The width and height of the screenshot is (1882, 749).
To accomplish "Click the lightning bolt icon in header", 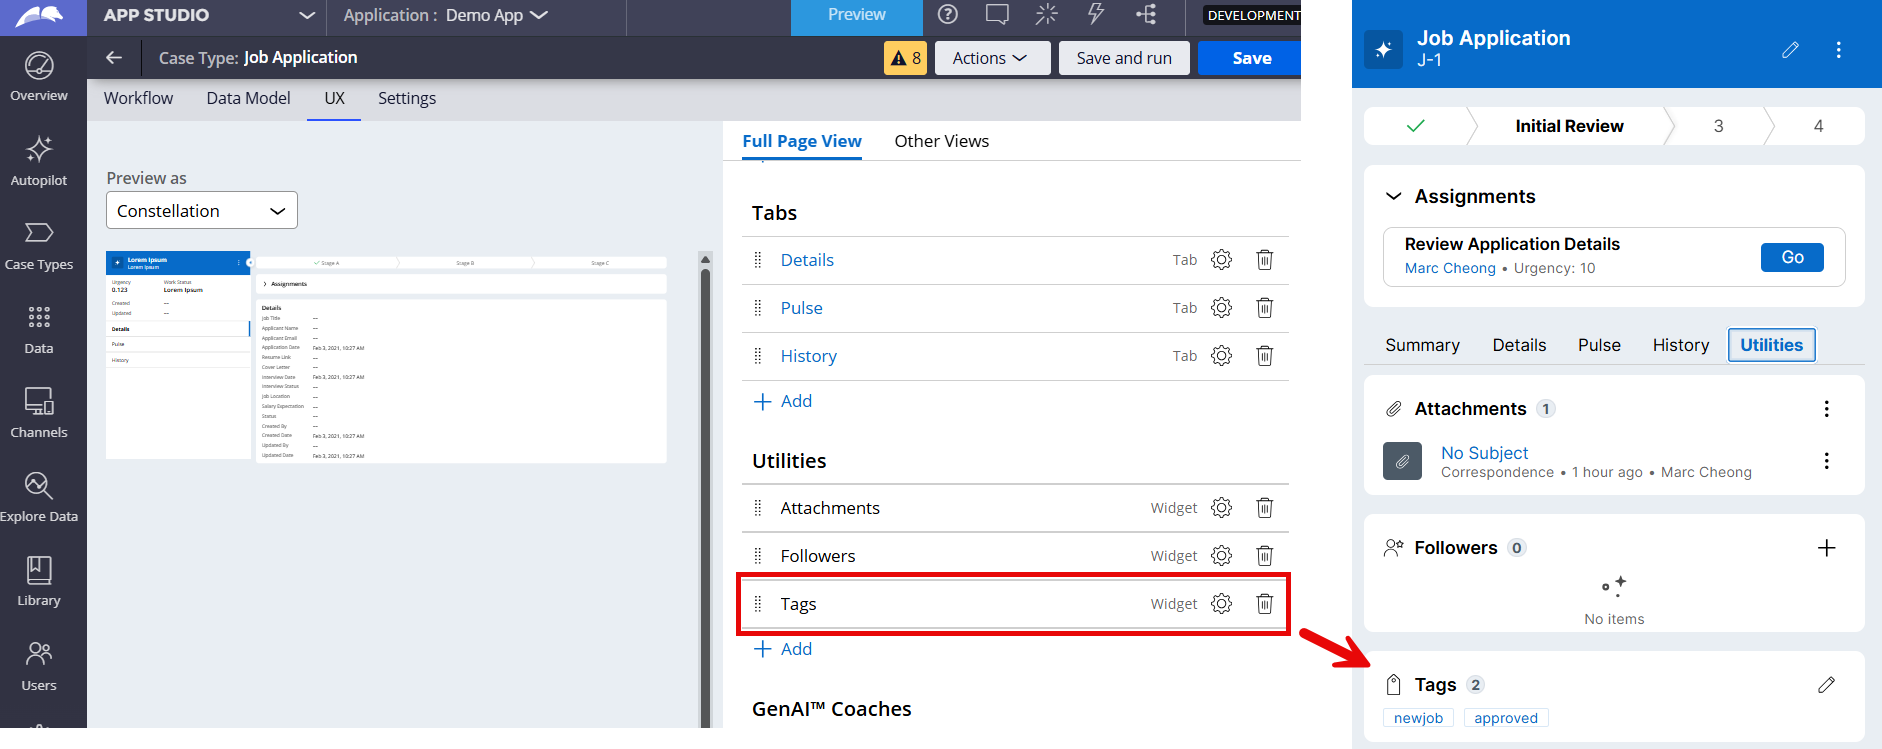I will point(1096,15).
